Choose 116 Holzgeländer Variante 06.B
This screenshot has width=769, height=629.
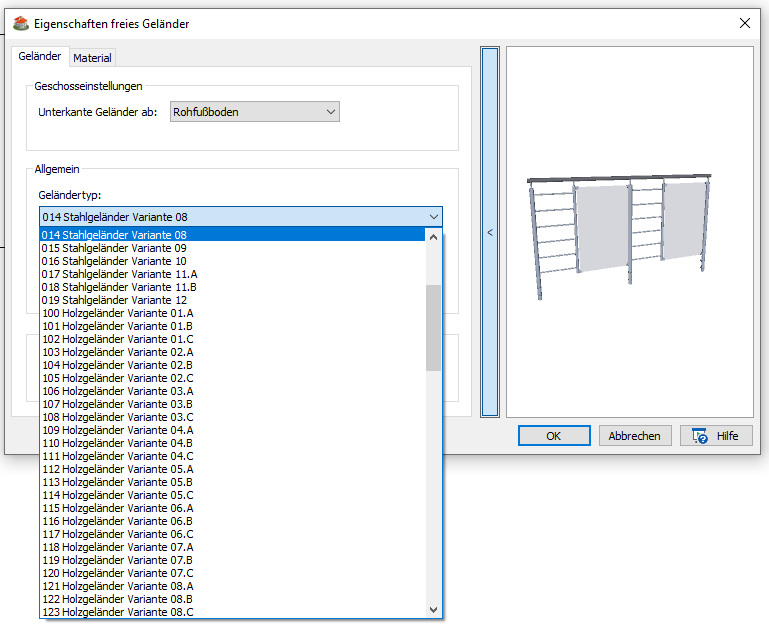pyautogui.click(x=118, y=521)
